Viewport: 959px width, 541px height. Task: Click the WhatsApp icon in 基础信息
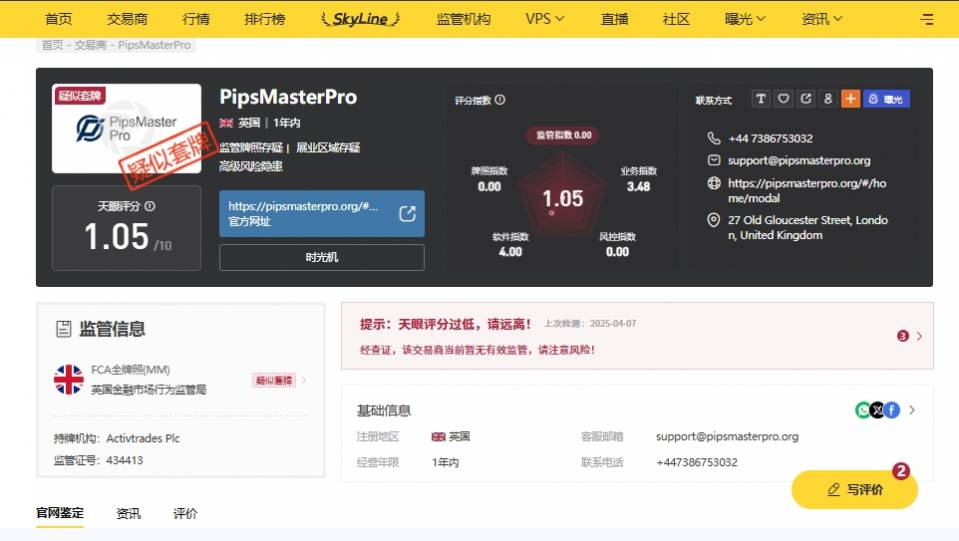click(x=862, y=410)
